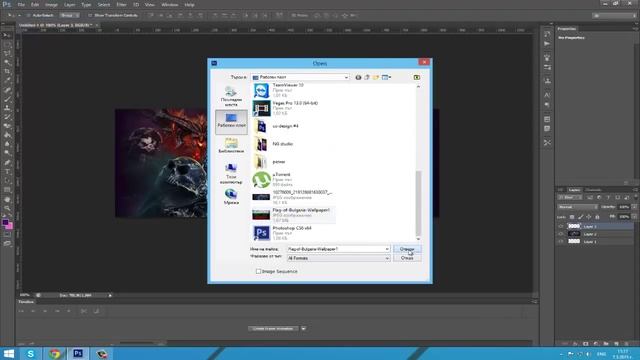The width and height of the screenshot is (640, 360).
Task: Select the Photoshop CS6 x64 shortcut
Action: [x=293, y=233]
